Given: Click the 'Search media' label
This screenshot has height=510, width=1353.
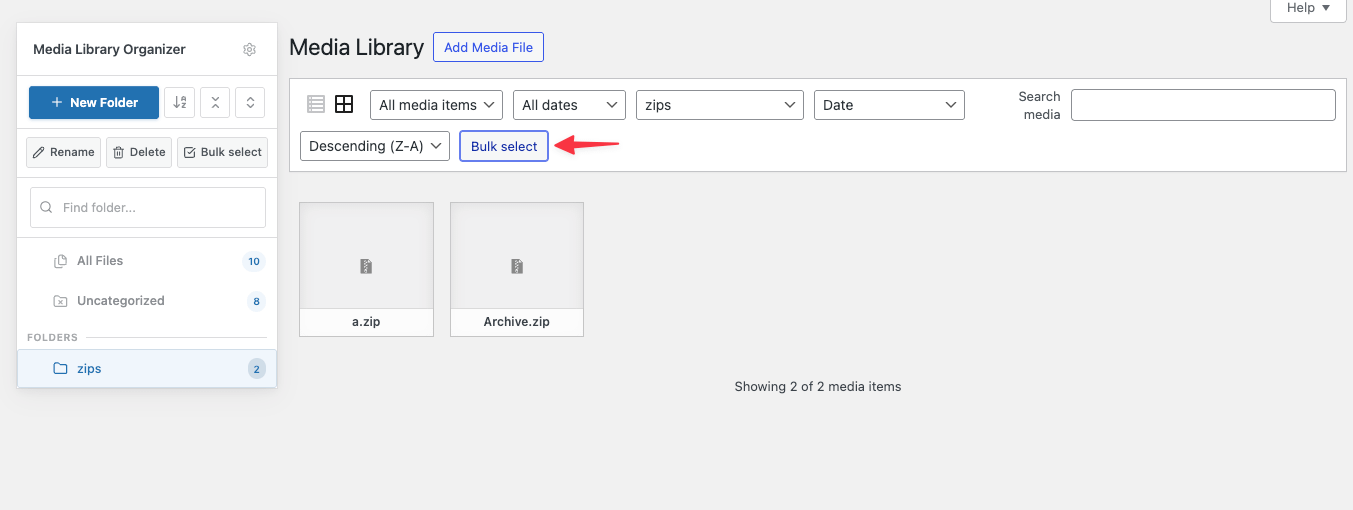Looking at the screenshot, I should [1039, 105].
